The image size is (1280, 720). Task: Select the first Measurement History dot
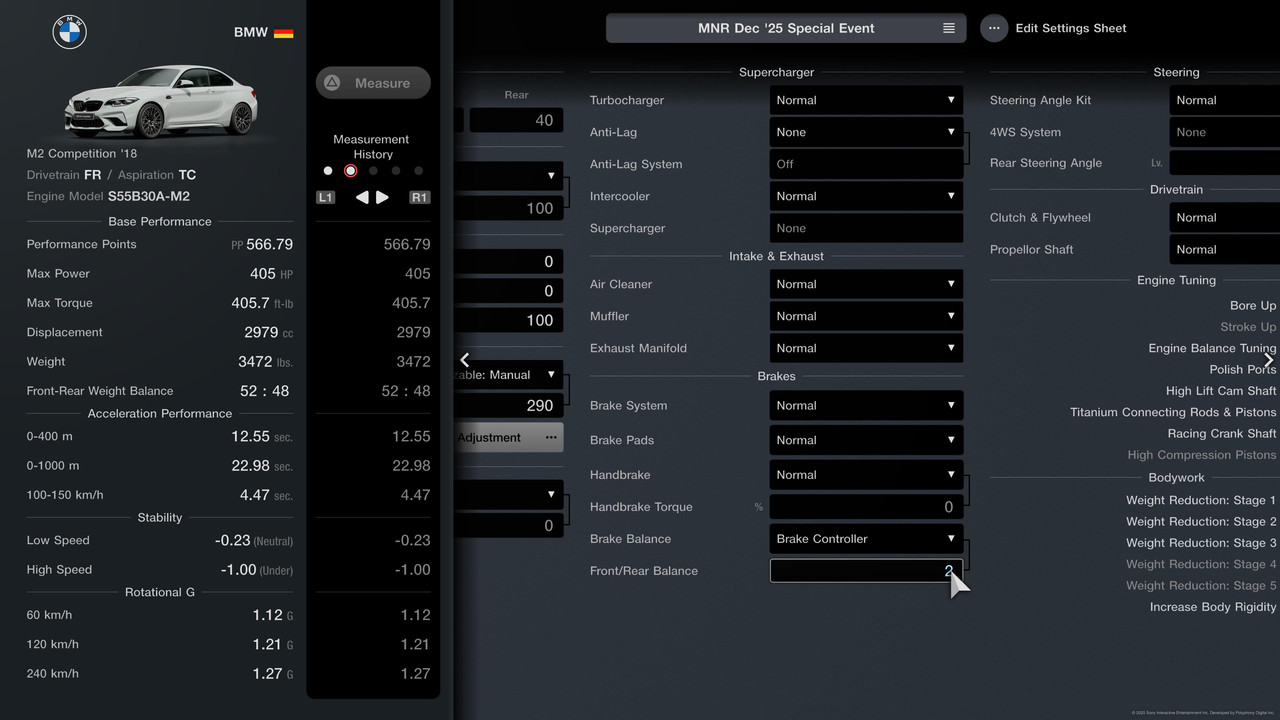coord(328,171)
